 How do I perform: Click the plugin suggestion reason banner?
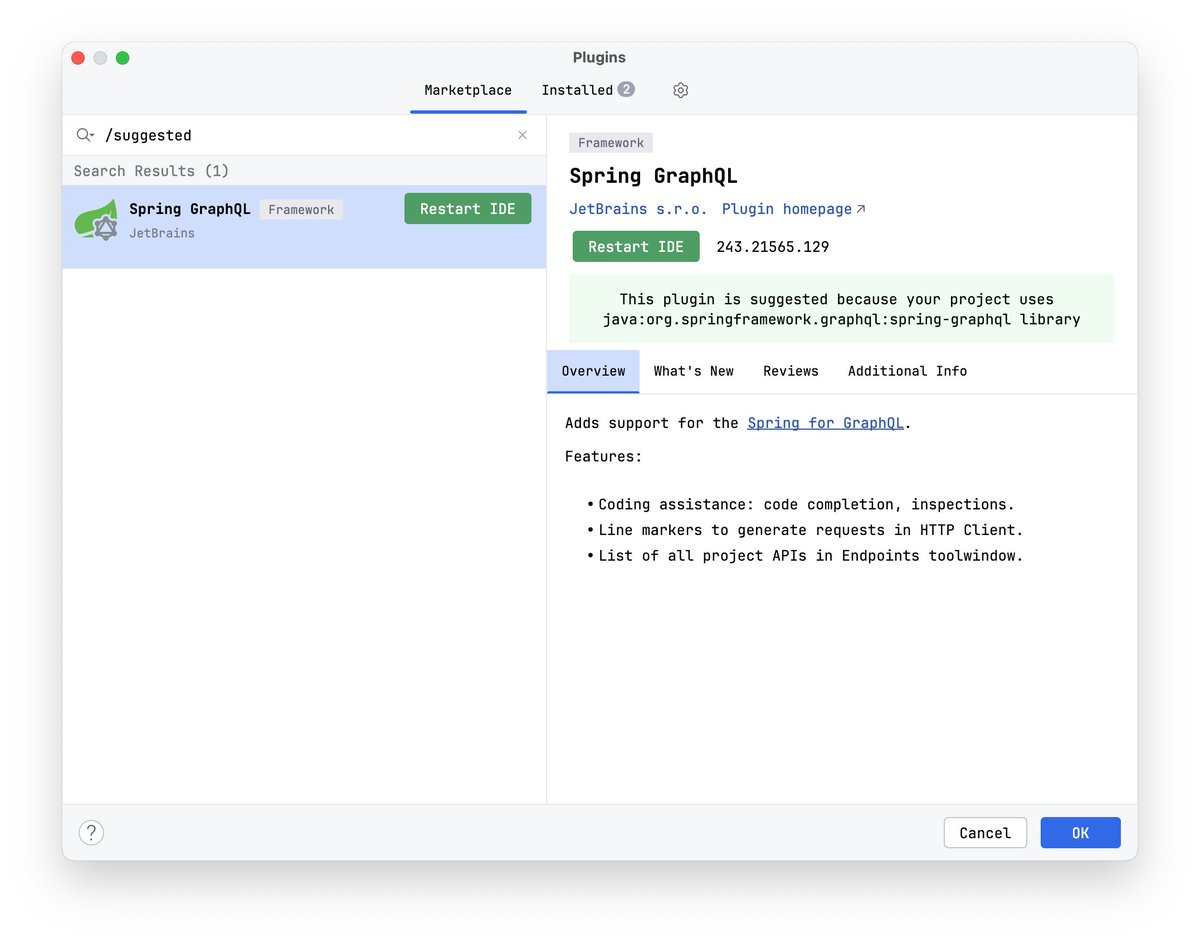click(841, 309)
